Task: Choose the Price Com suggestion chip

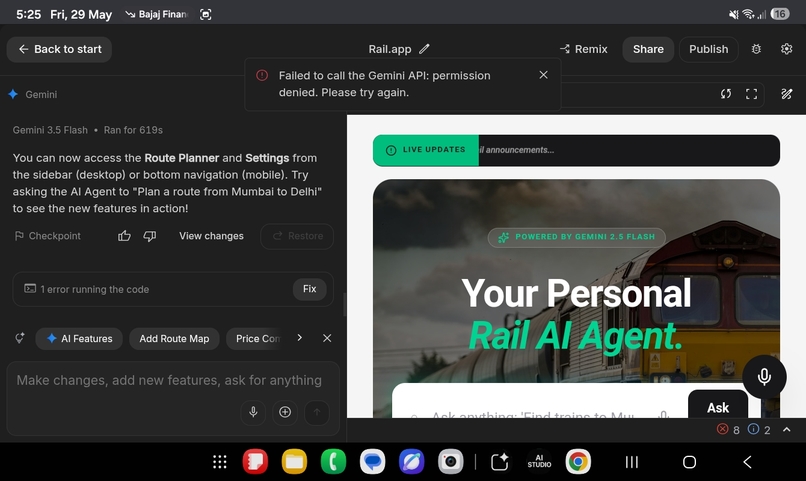Action: [257, 339]
